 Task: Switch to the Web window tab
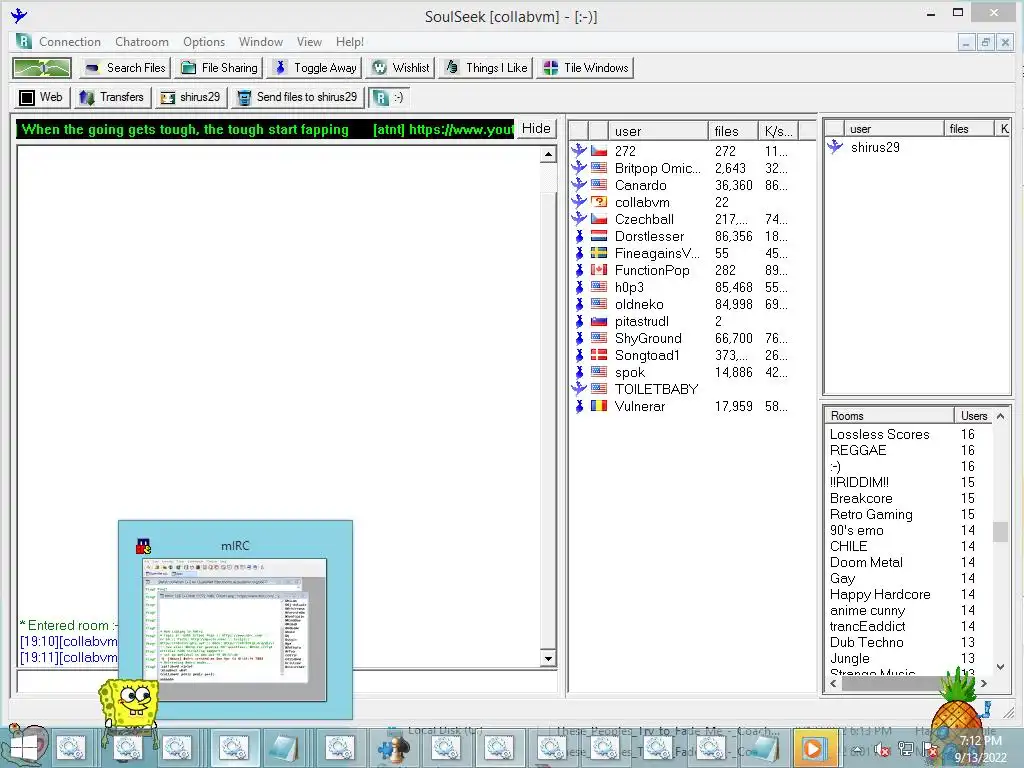pyautogui.click(x=41, y=97)
